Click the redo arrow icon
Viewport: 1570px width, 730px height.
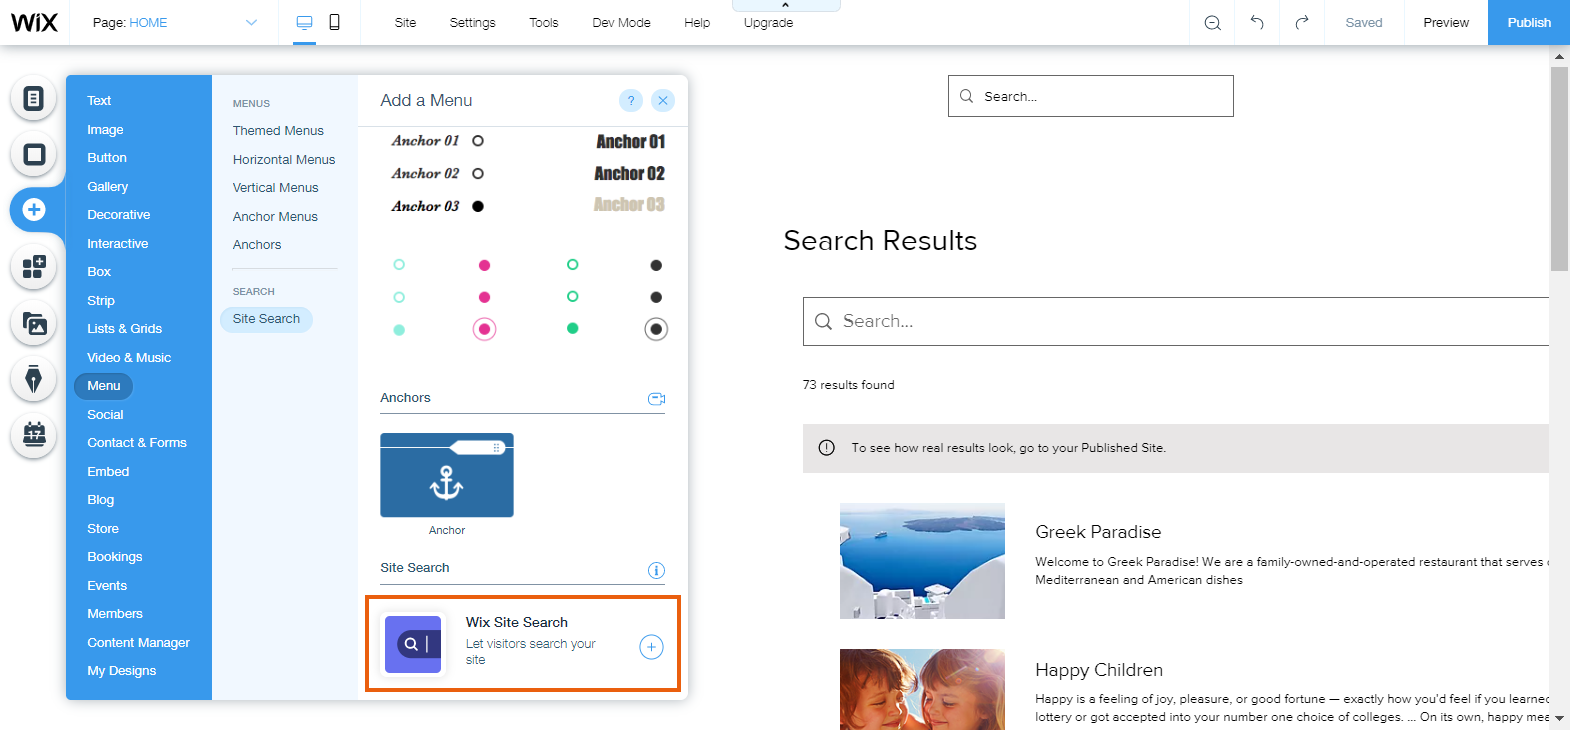click(1301, 22)
